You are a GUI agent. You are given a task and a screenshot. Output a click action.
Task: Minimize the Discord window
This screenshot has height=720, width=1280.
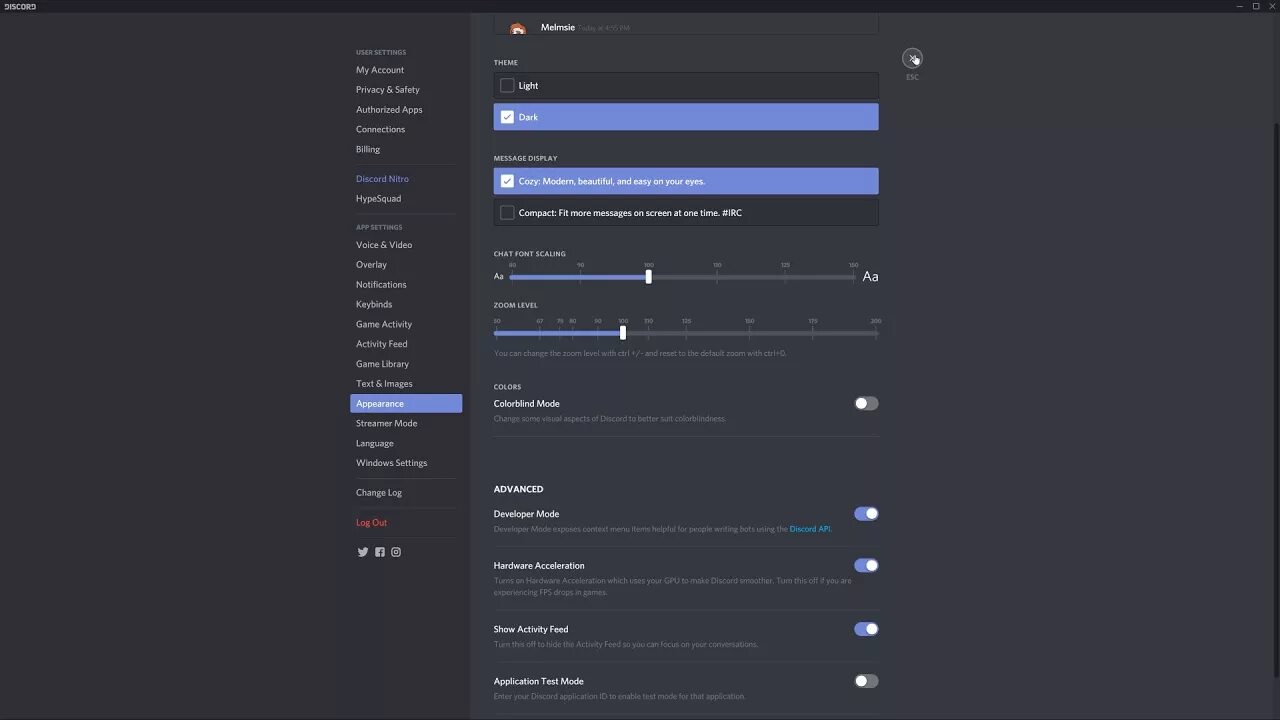click(1239, 6)
